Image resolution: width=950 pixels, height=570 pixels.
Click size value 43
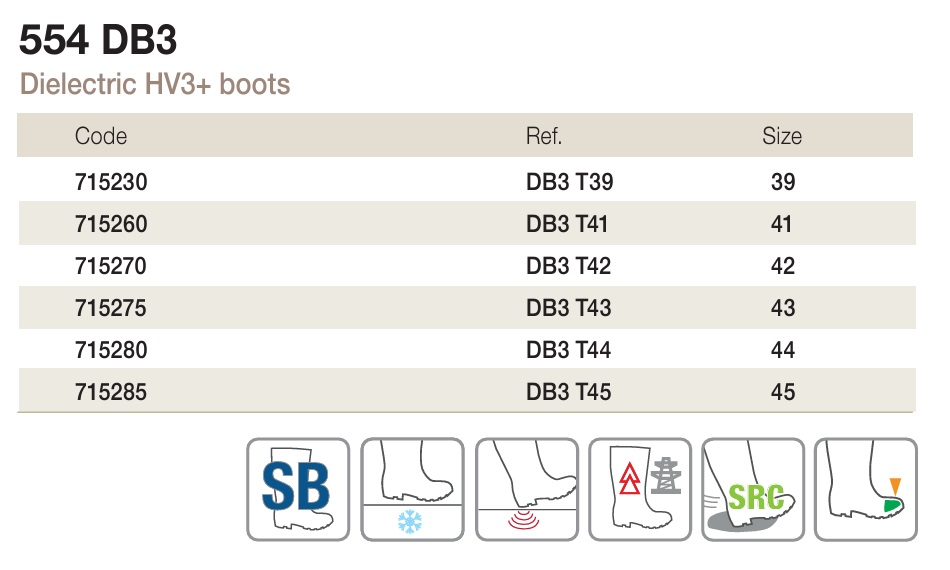click(x=782, y=308)
